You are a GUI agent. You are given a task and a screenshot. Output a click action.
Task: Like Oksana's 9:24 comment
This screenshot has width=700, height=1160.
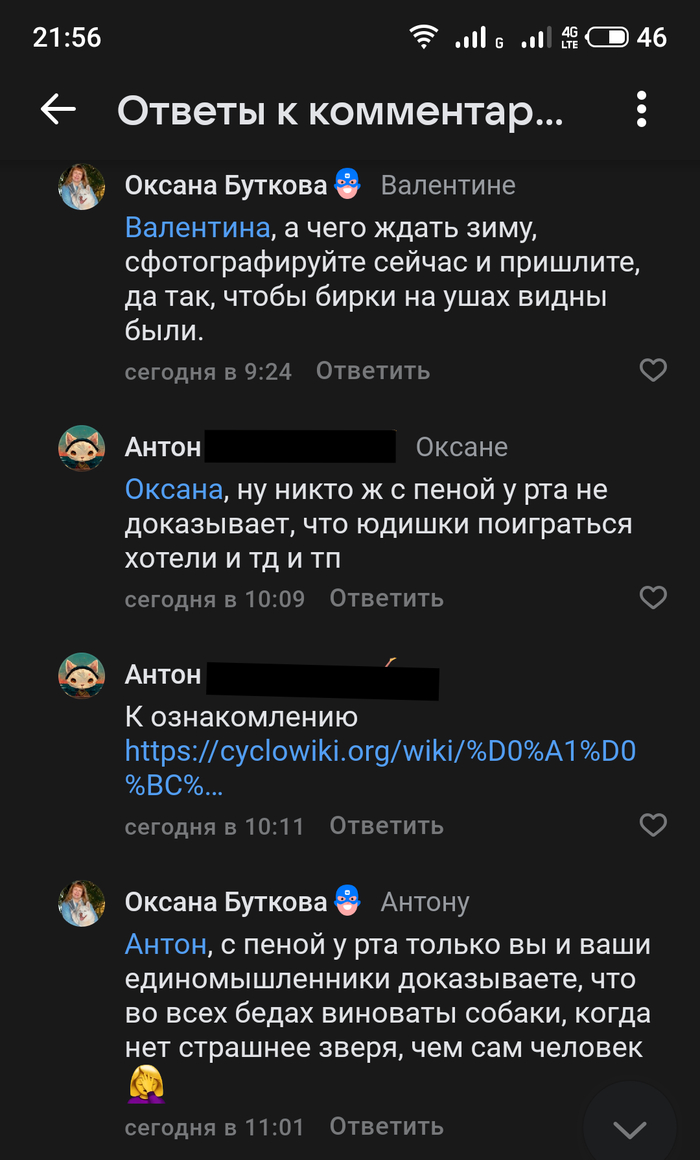[653, 371]
